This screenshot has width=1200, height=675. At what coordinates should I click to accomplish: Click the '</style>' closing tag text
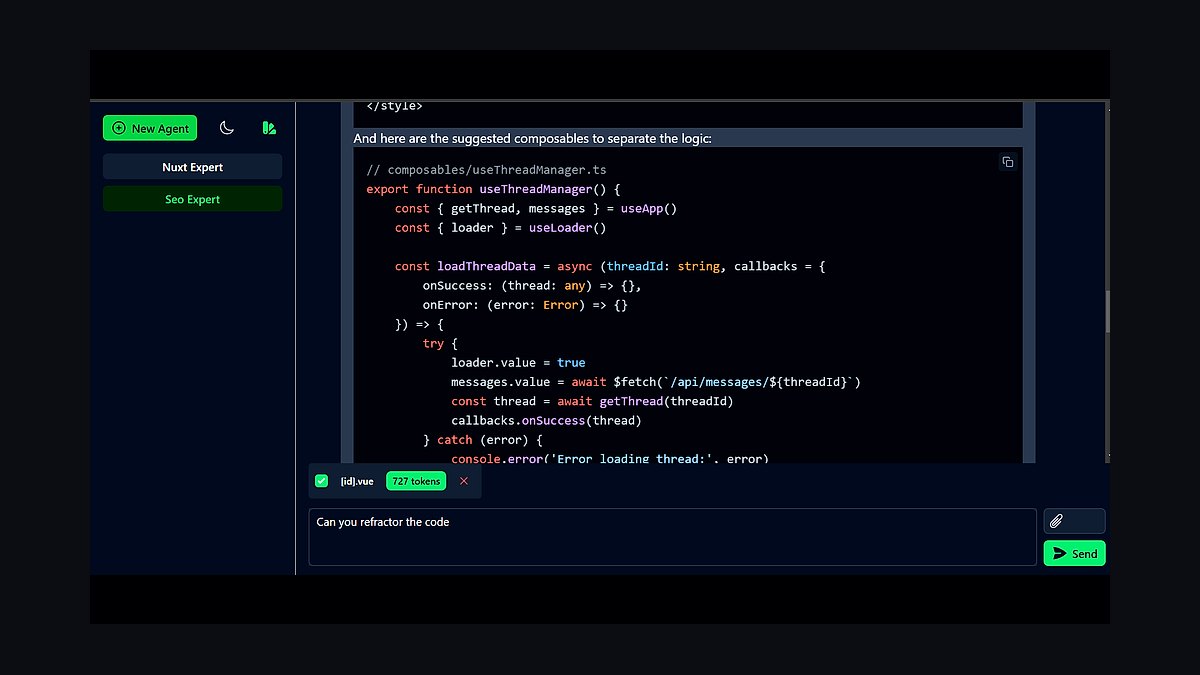(x=394, y=106)
